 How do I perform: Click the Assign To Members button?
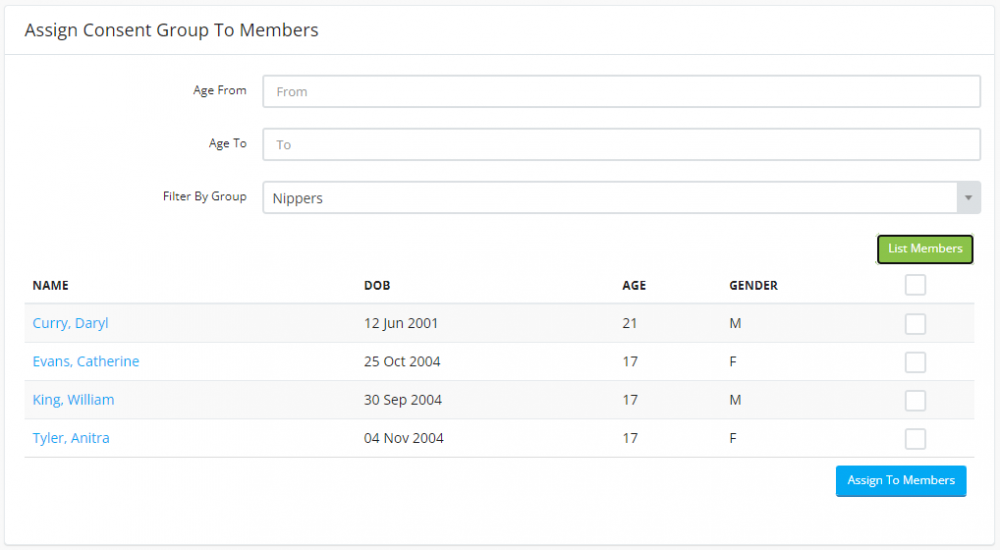[901, 480]
